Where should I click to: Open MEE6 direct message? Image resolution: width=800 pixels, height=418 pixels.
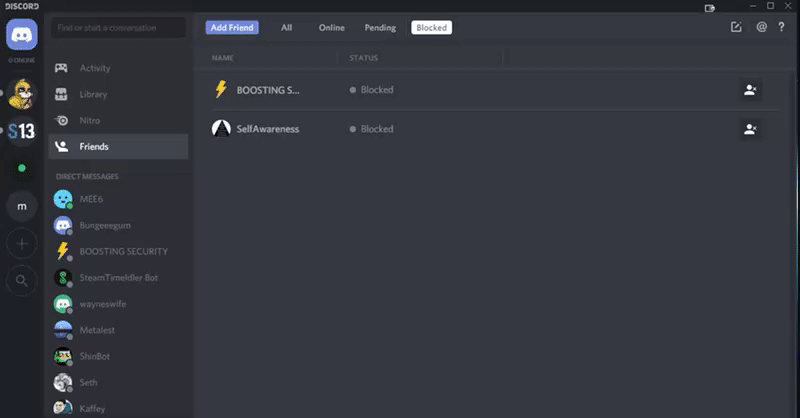pyautogui.click(x=118, y=199)
